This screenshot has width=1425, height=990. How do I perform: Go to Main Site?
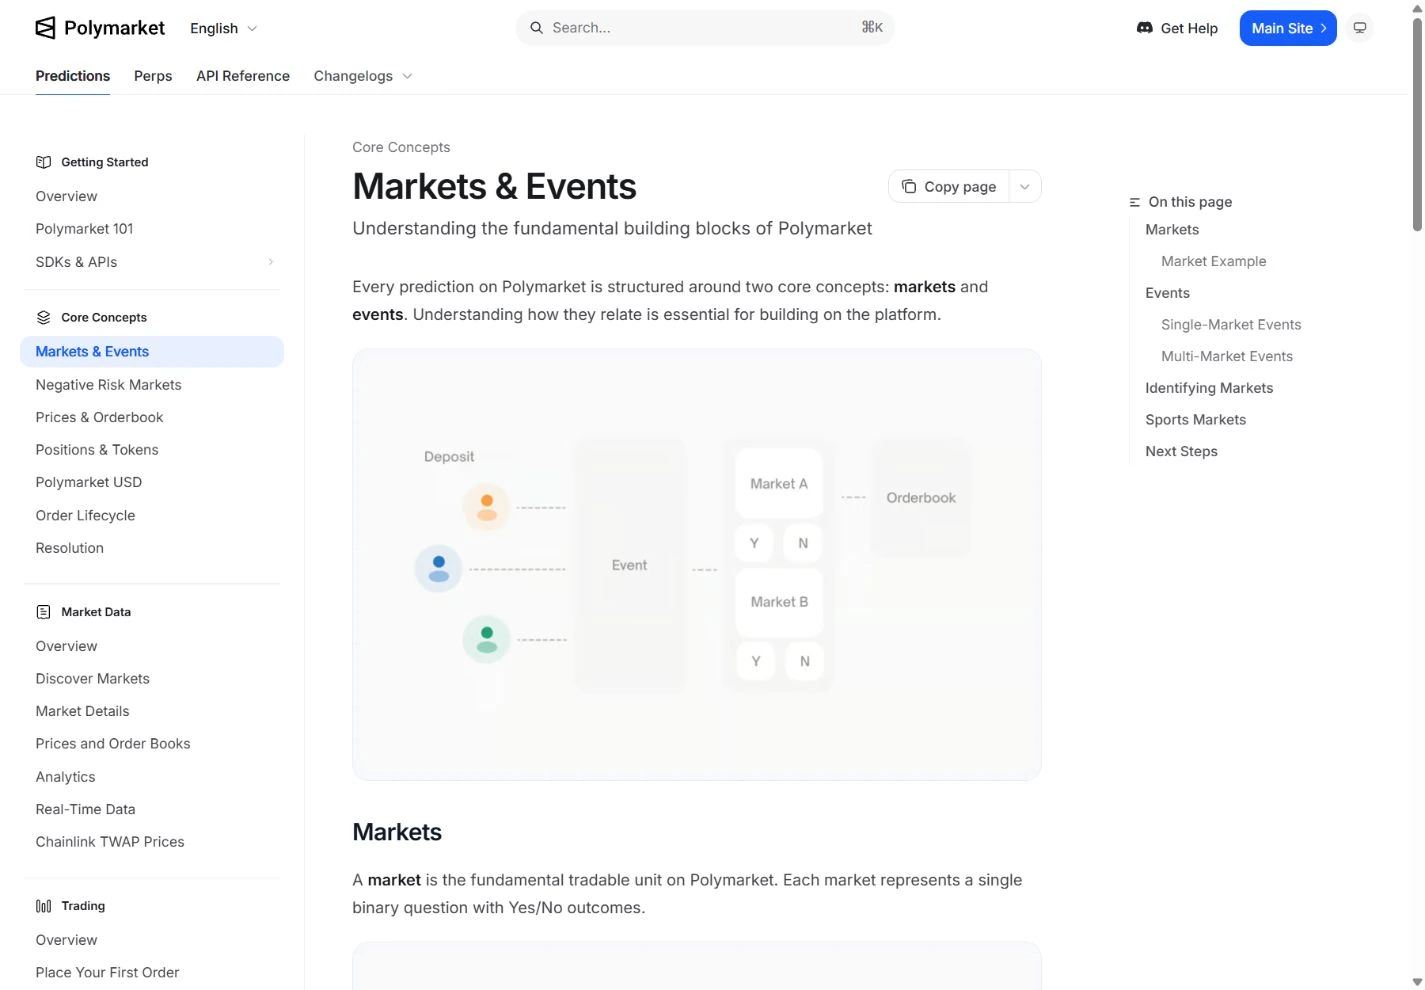click(1288, 28)
